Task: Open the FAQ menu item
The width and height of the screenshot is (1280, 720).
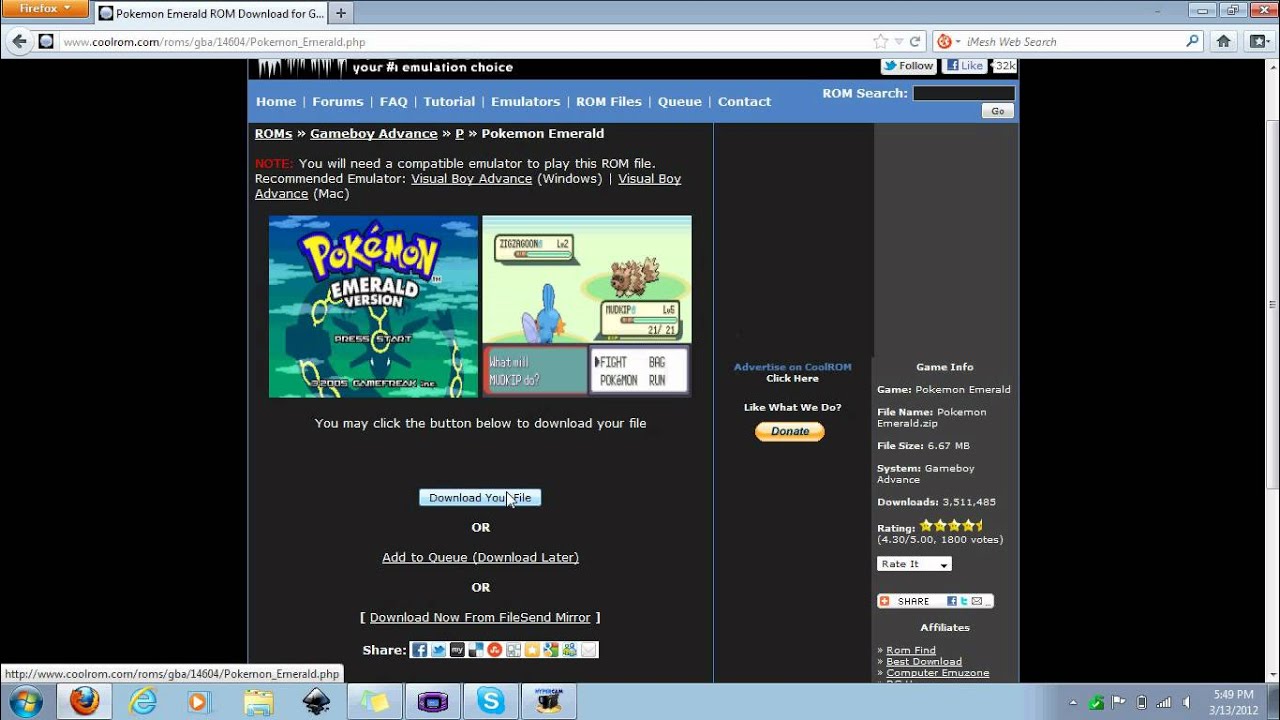Action: pyautogui.click(x=394, y=102)
